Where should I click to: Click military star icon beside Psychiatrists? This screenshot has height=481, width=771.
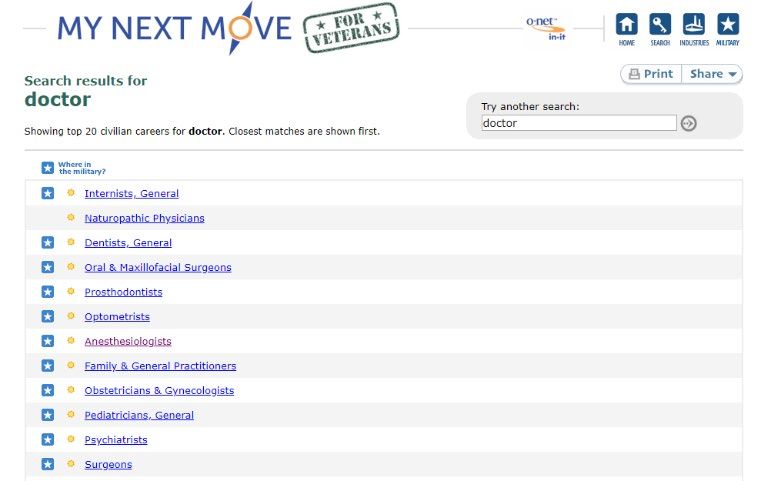47,439
